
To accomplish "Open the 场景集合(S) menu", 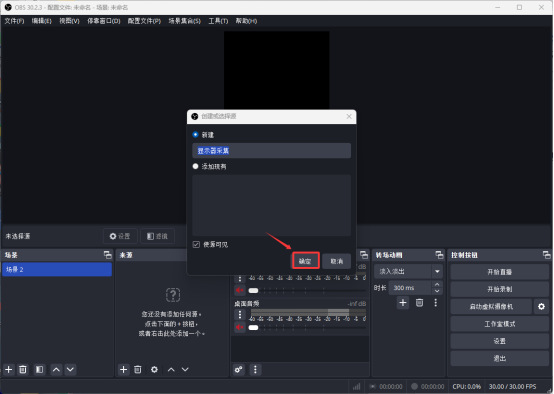I will pyautogui.click(x=184, y=21).
